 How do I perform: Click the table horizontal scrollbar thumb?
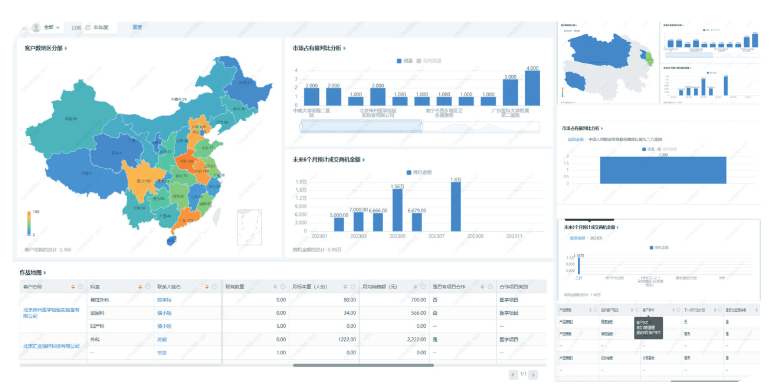[x=363, y=365]
